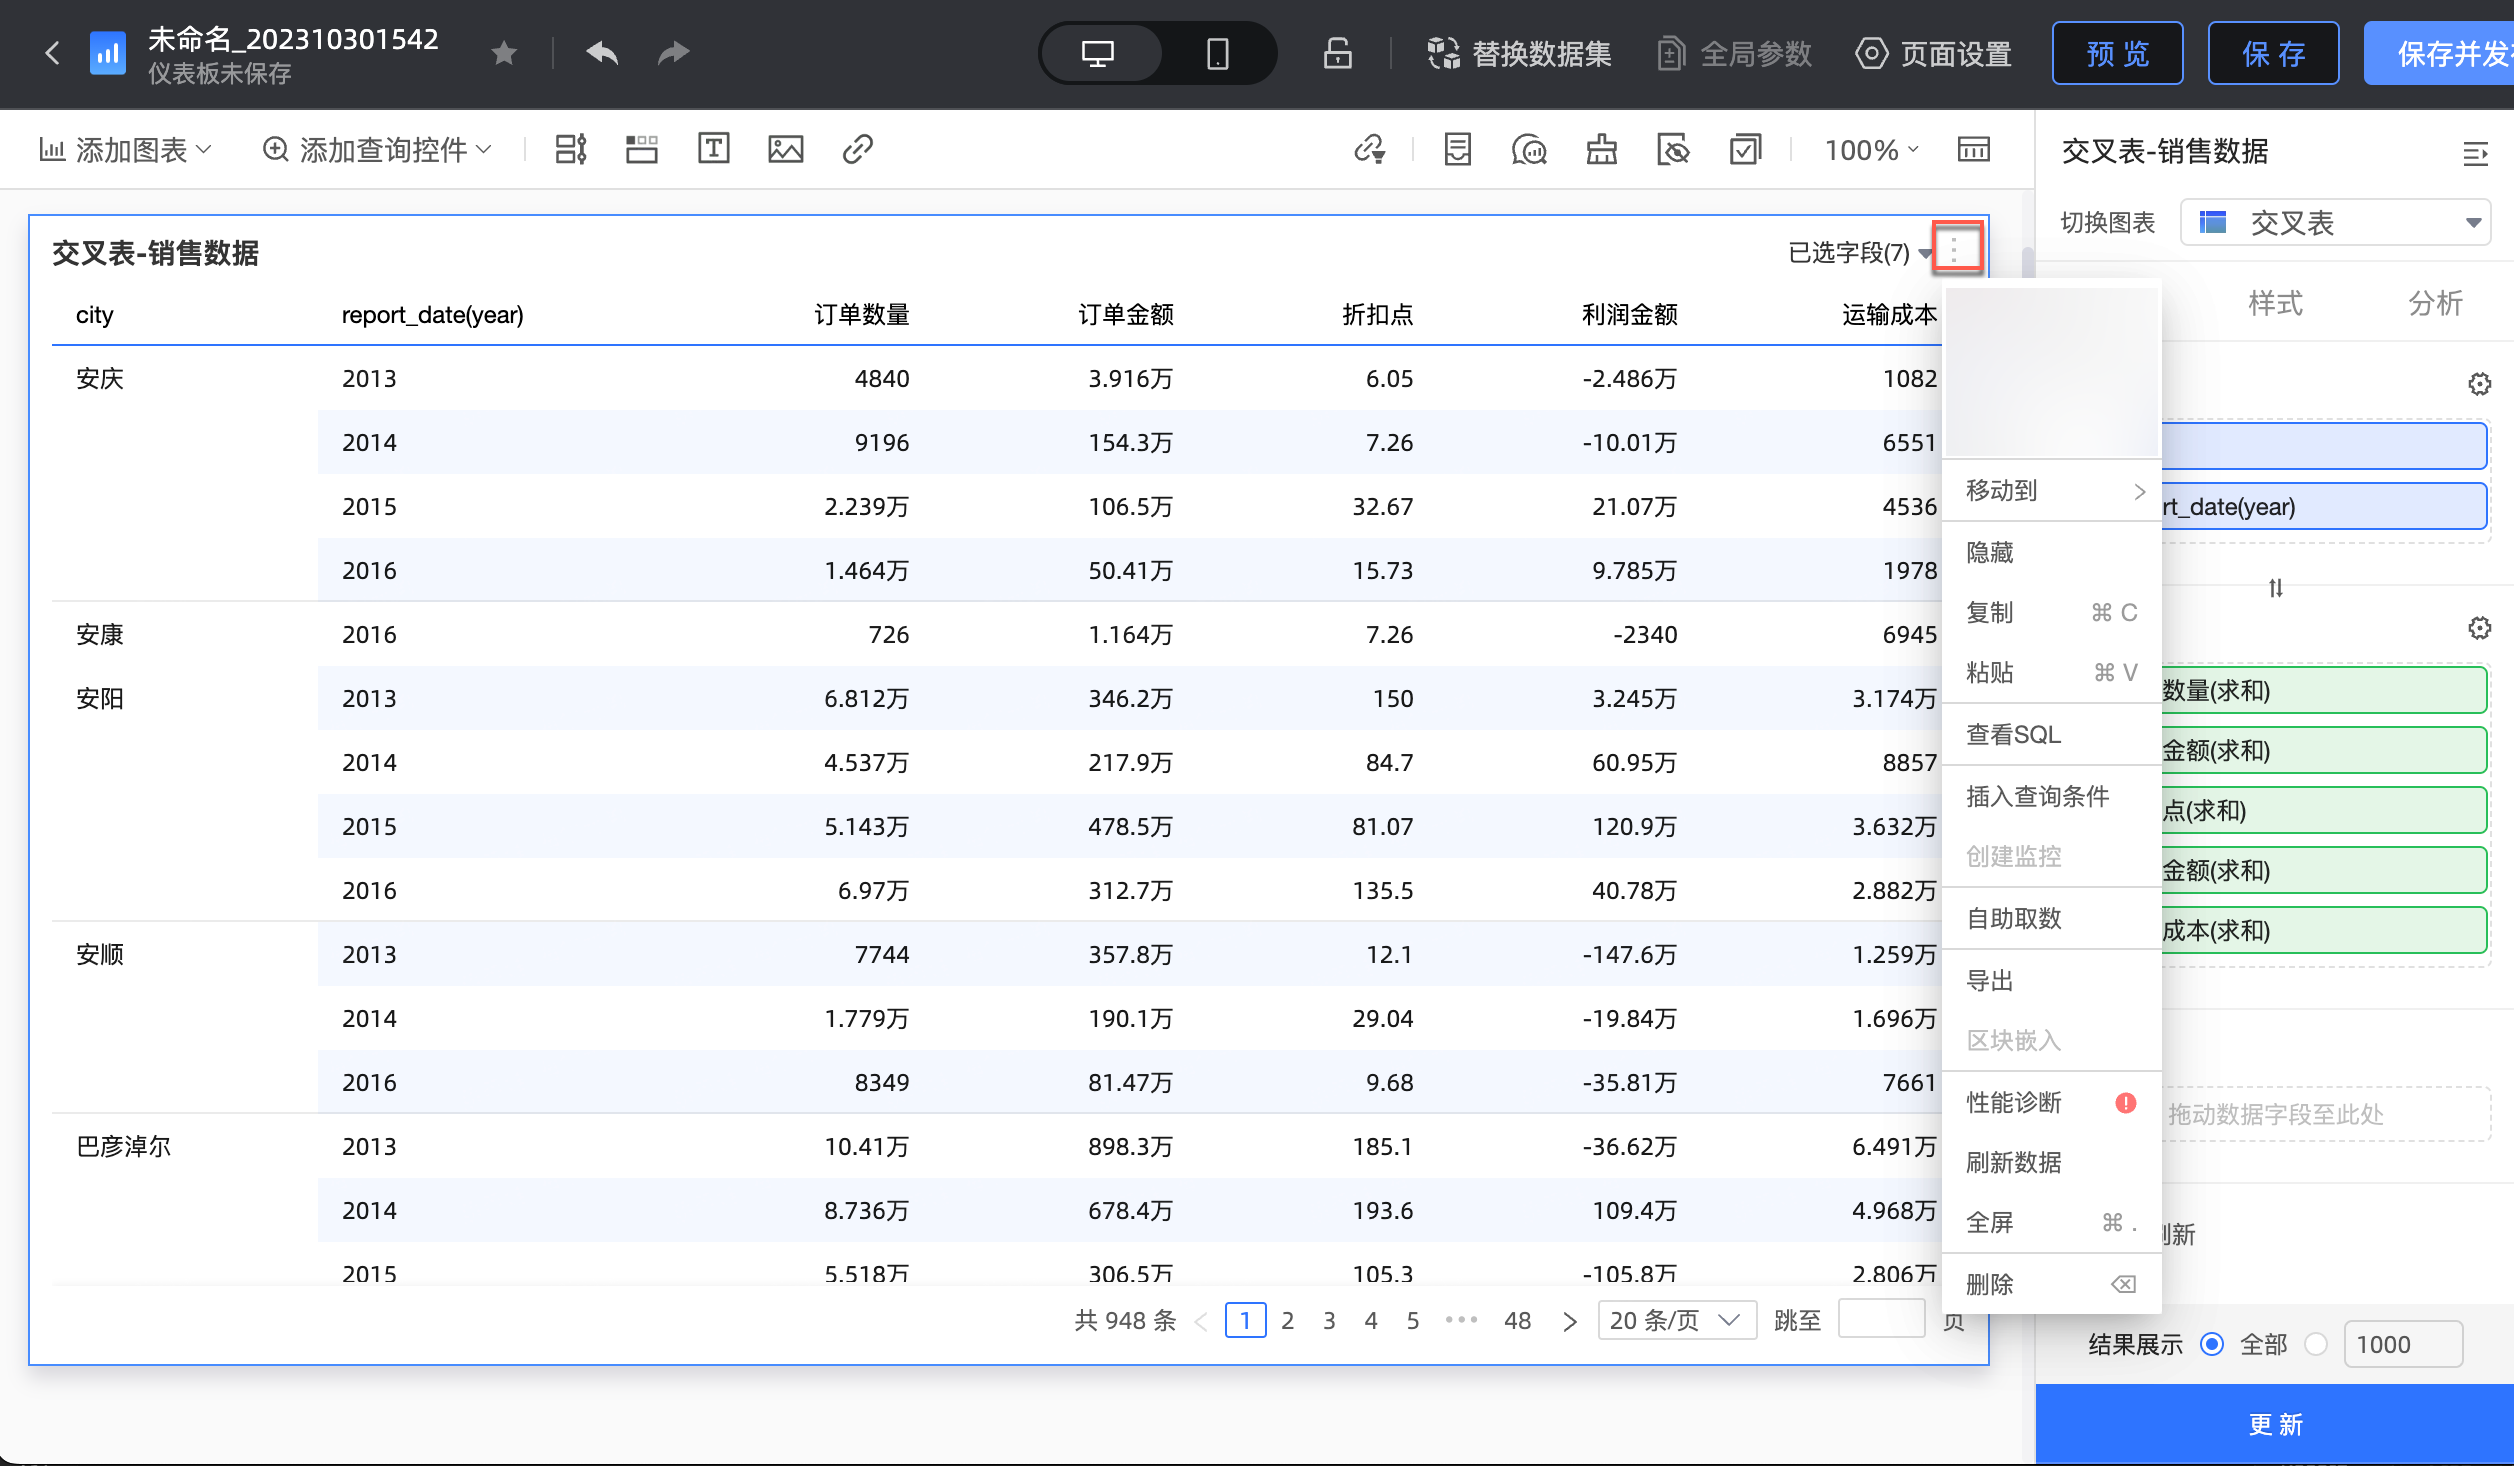Click the back arrow in the header
The width and height of the screenshot is (2514, 1466).
(52, 52)
